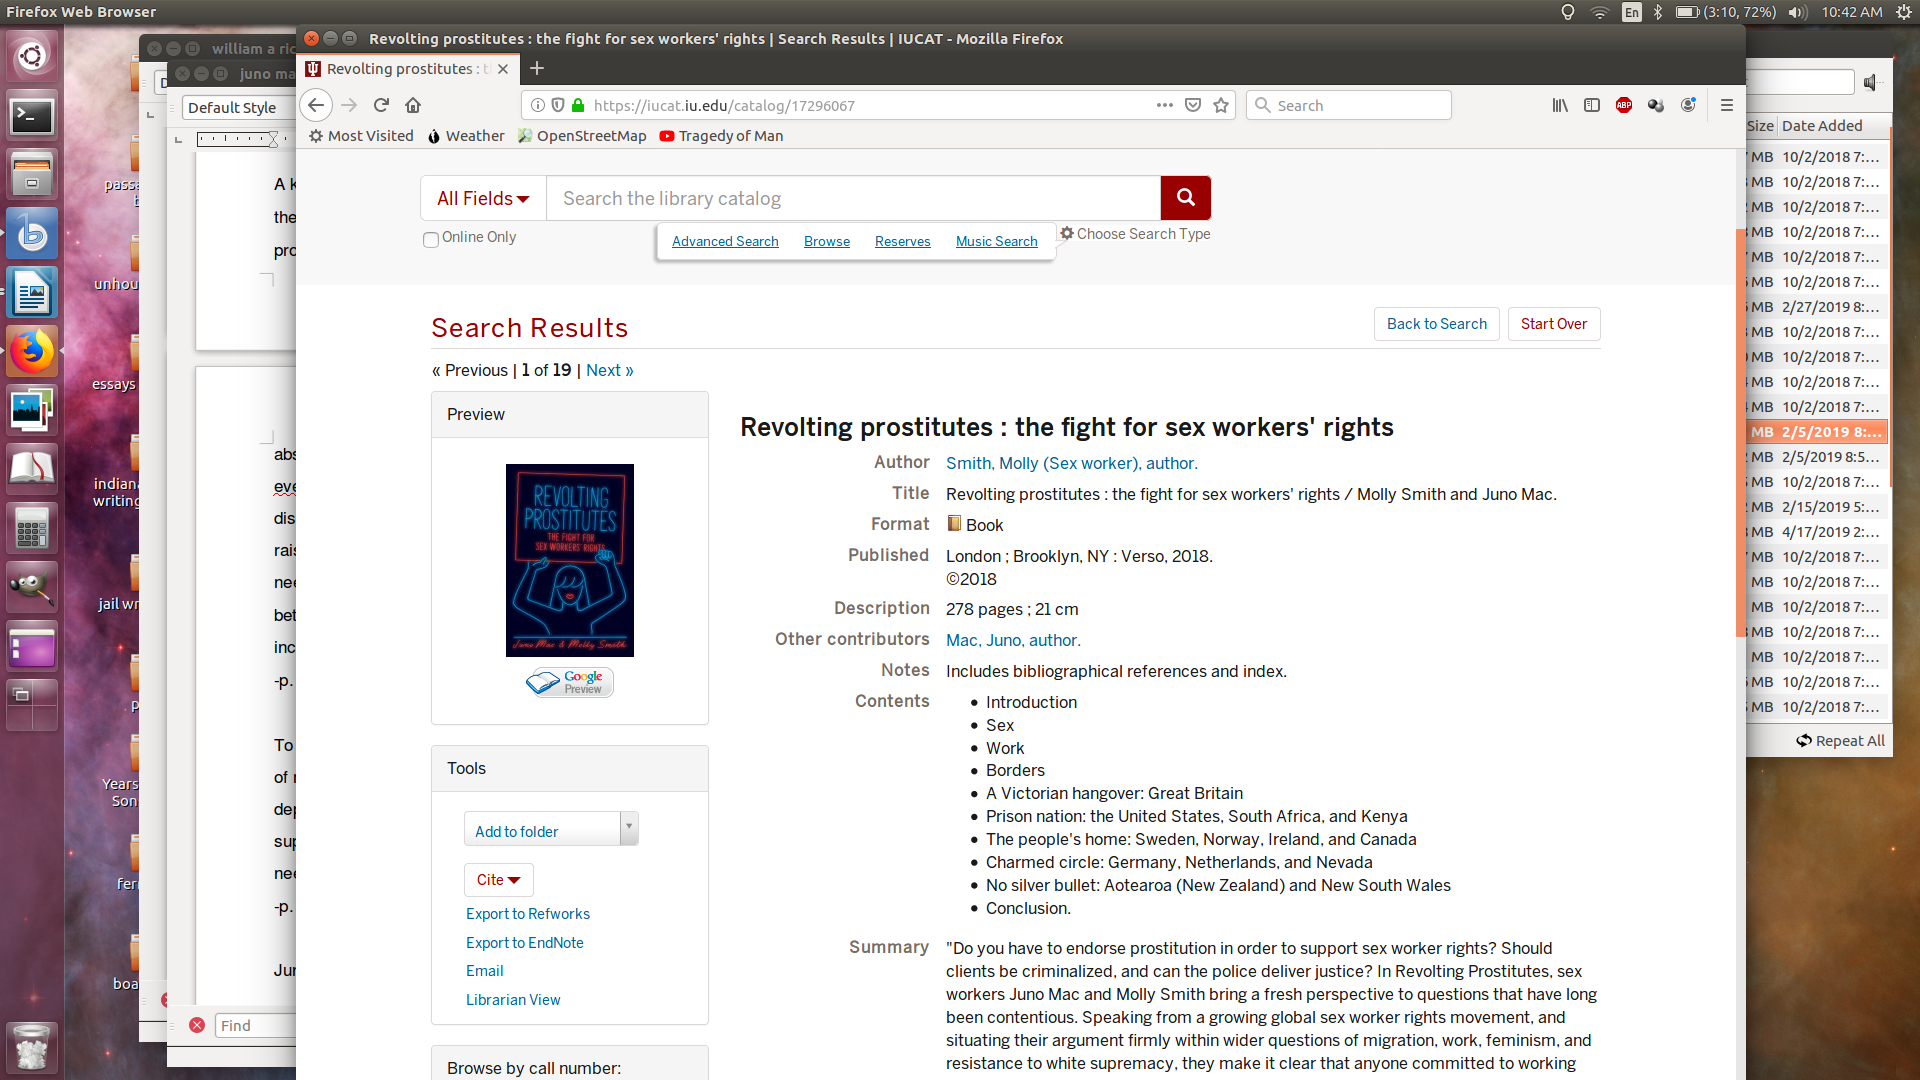Image resolution: width=1920 pixels, height=1080 pixels.
Task: Expand the All Fields dropdown
Action: coord(483,198)
